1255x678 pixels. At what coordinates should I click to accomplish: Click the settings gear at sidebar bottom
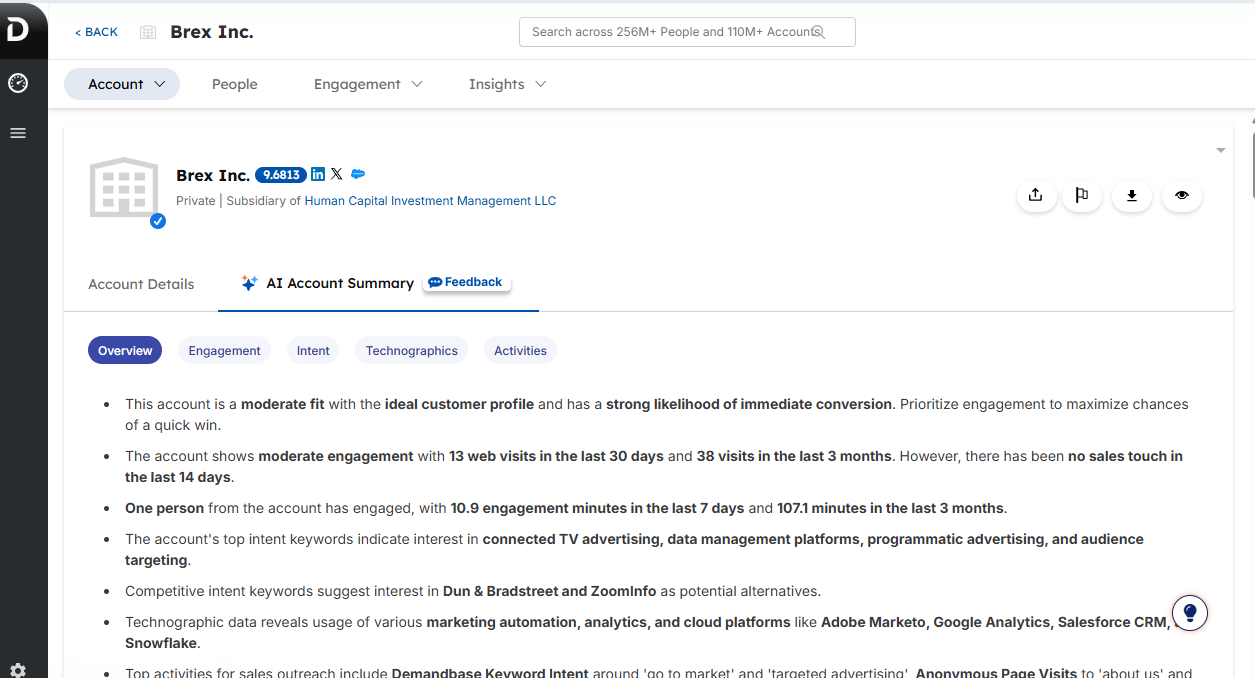coord(17,668)
